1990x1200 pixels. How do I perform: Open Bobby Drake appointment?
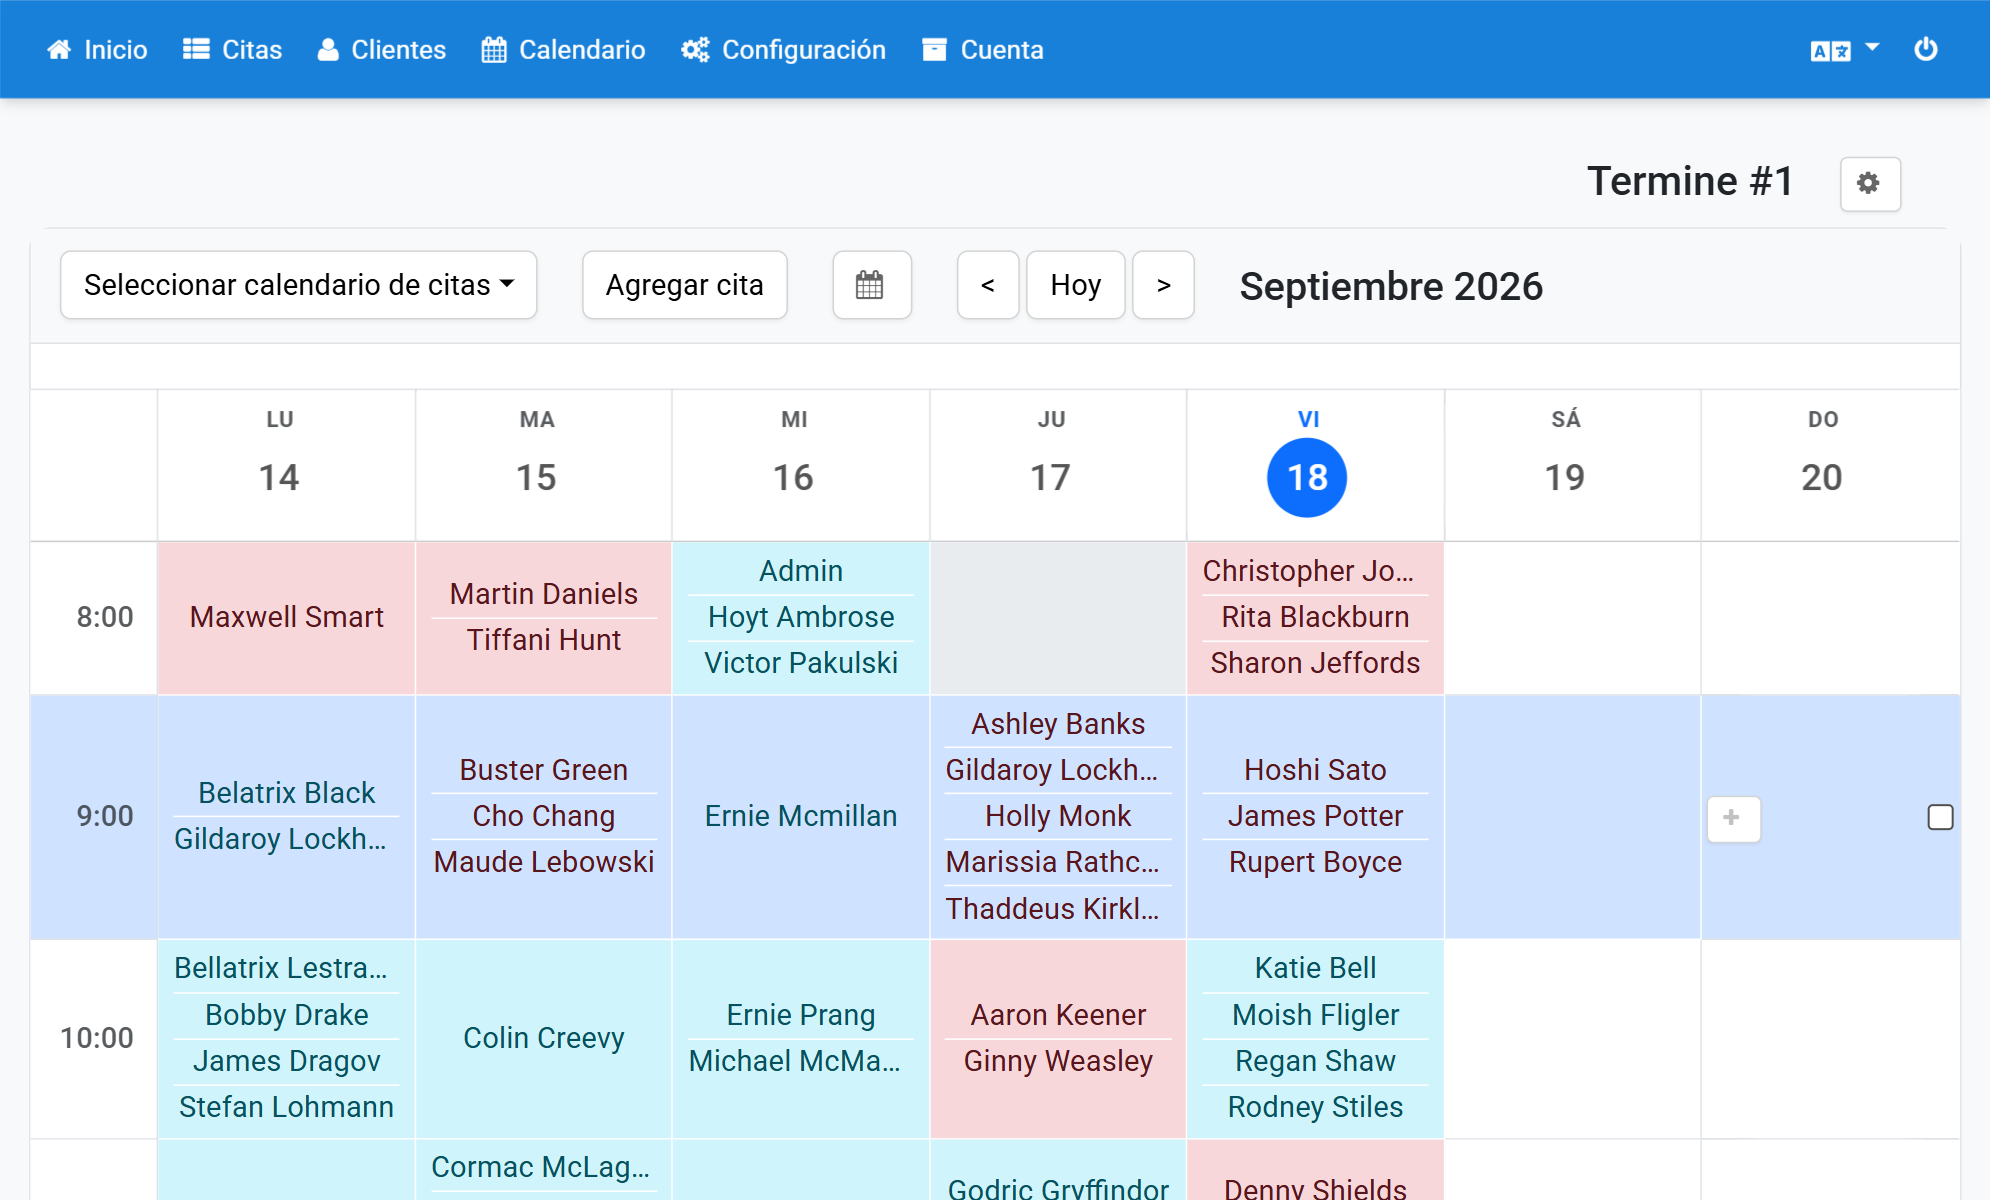pyautogui.click(x=286, y=1015)
